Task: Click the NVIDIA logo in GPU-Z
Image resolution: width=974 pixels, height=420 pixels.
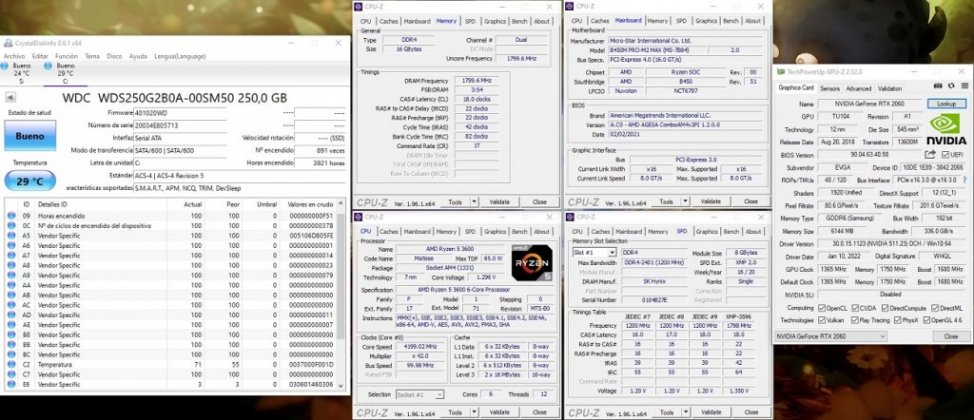Action: [947, 130]
